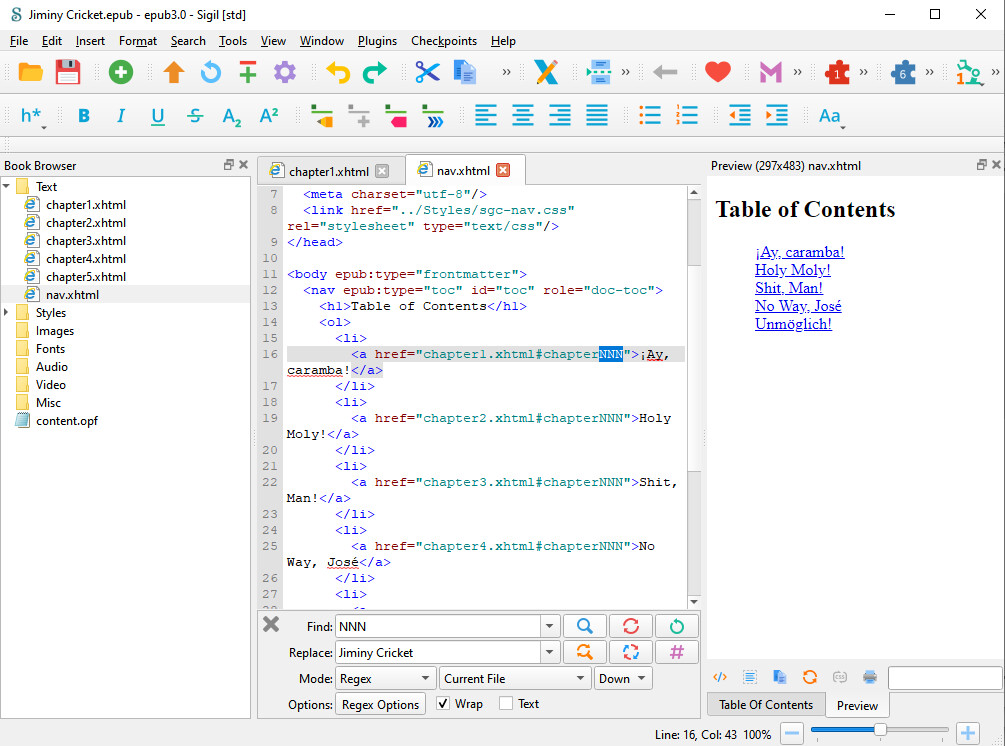This screenshot has width=1005, height=746.
Task: Enable the Text option checkbox
Action: pyautogui.click(x=506, y=704)
